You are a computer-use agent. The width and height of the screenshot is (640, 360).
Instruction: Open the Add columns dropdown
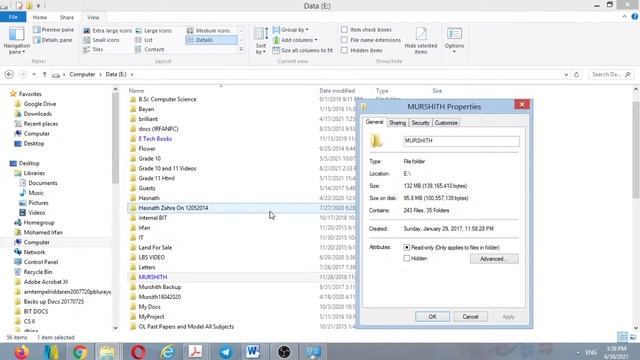pos(295,40)
